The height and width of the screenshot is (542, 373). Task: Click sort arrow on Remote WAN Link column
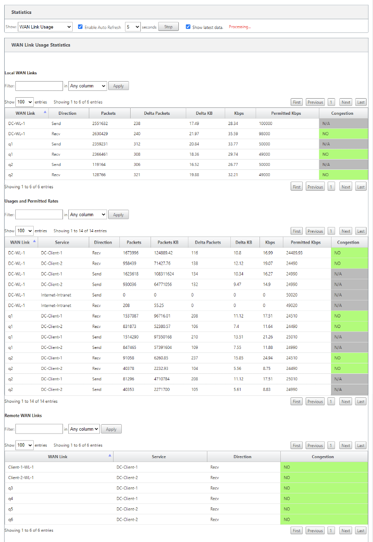point(110,456)
